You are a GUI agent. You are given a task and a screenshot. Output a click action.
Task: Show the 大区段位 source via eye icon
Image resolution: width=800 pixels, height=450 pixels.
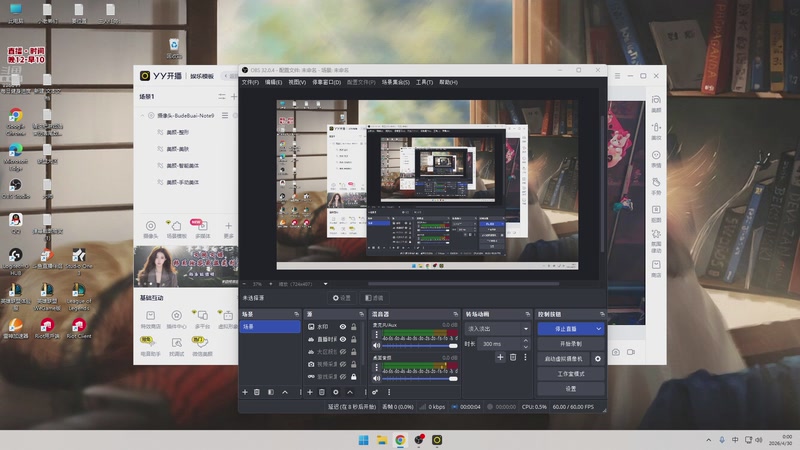click(x=343, y=352)
